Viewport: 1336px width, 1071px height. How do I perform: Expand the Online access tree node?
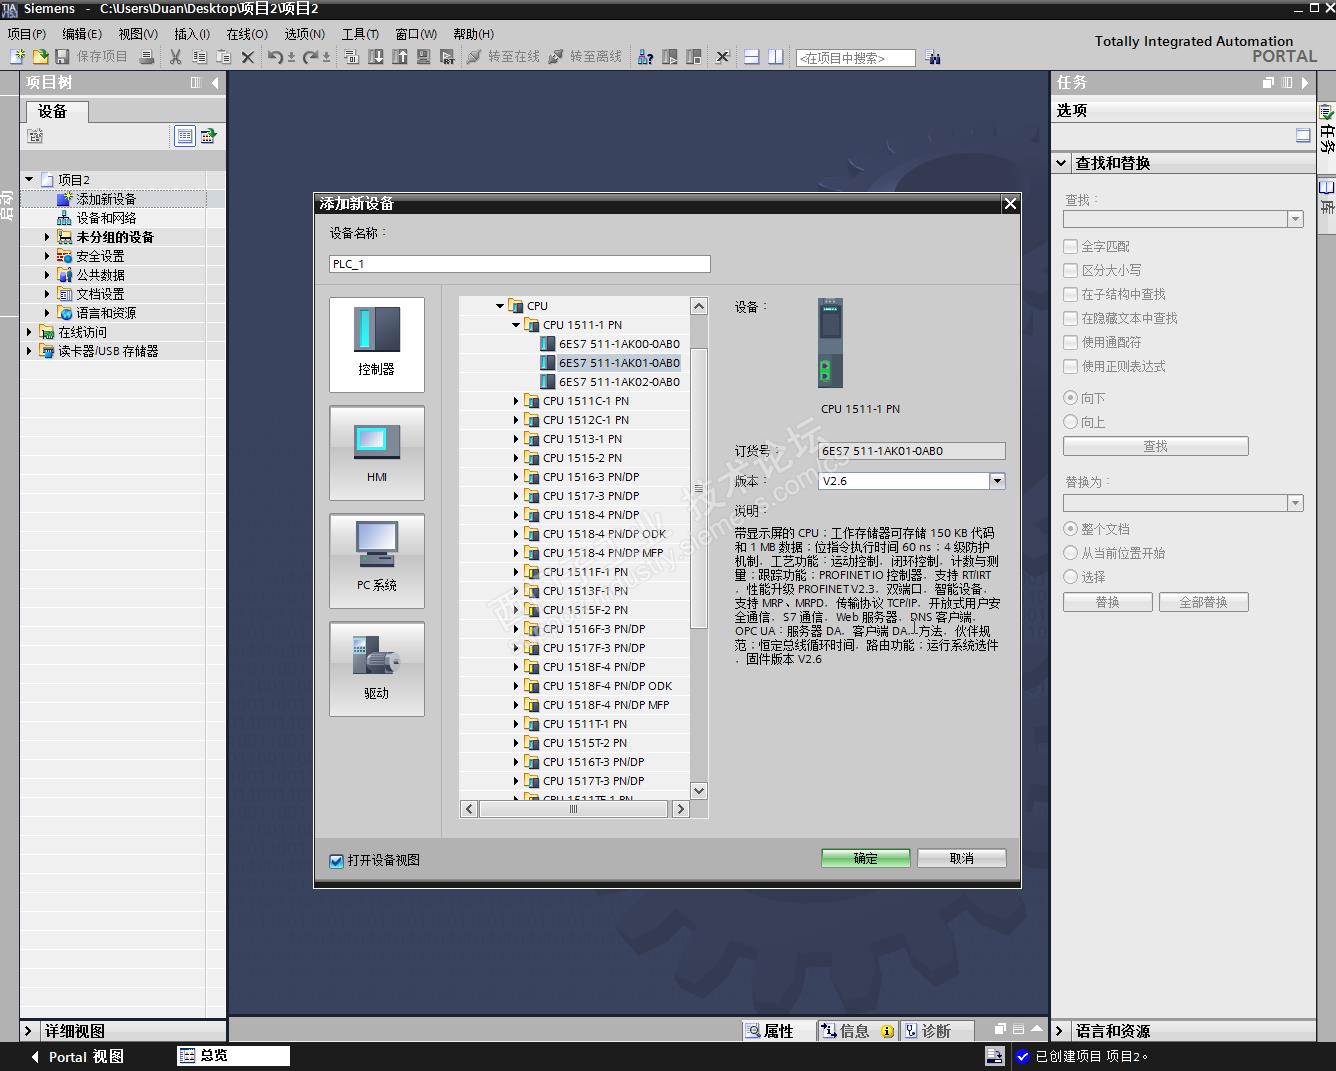(x=29, y=332)
